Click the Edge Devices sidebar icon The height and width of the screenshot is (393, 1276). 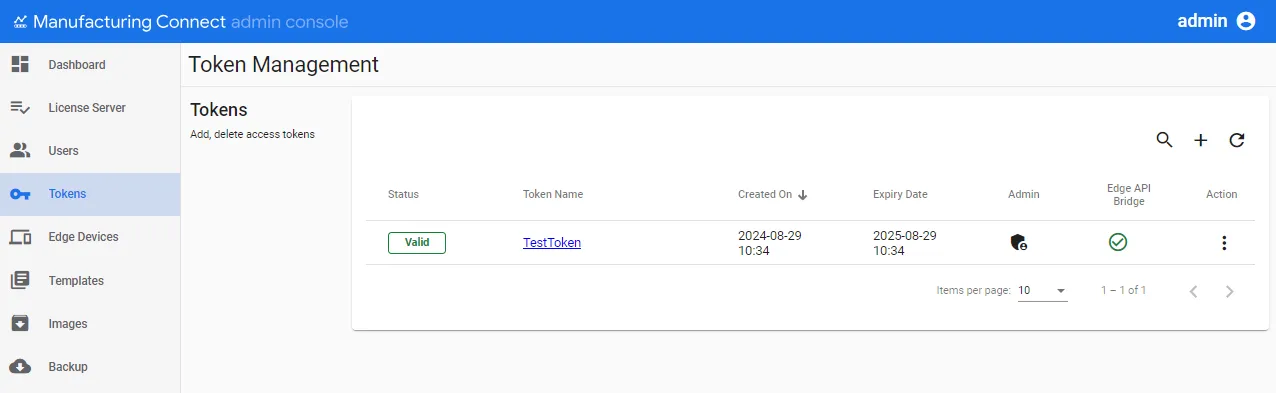(x=20, y=237)
